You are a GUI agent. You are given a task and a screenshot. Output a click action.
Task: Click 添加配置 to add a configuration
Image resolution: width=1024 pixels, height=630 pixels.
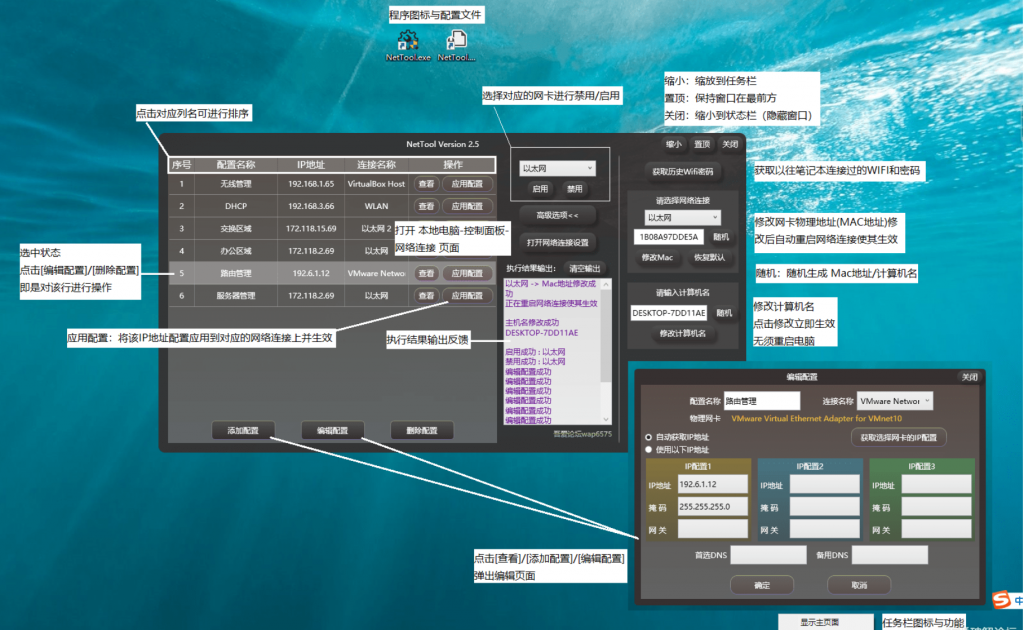coord(243,431)
